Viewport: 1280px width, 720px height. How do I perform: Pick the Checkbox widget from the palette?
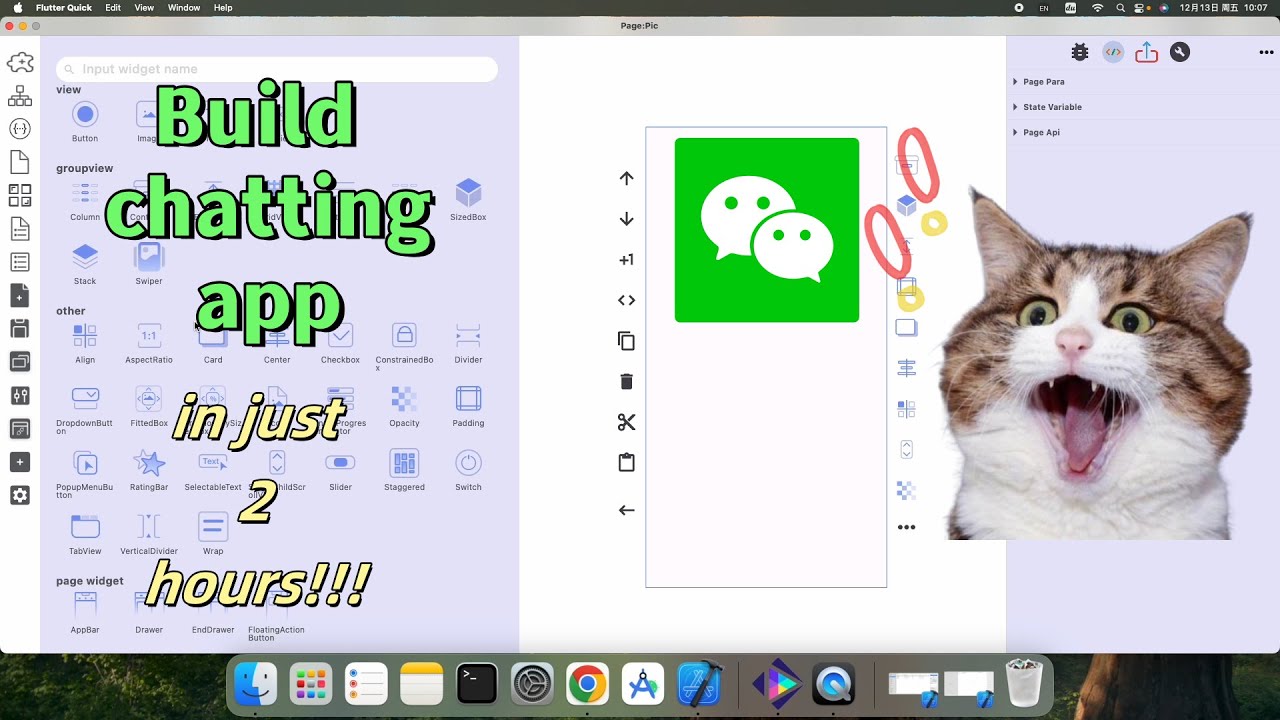[x=340, y=336]
